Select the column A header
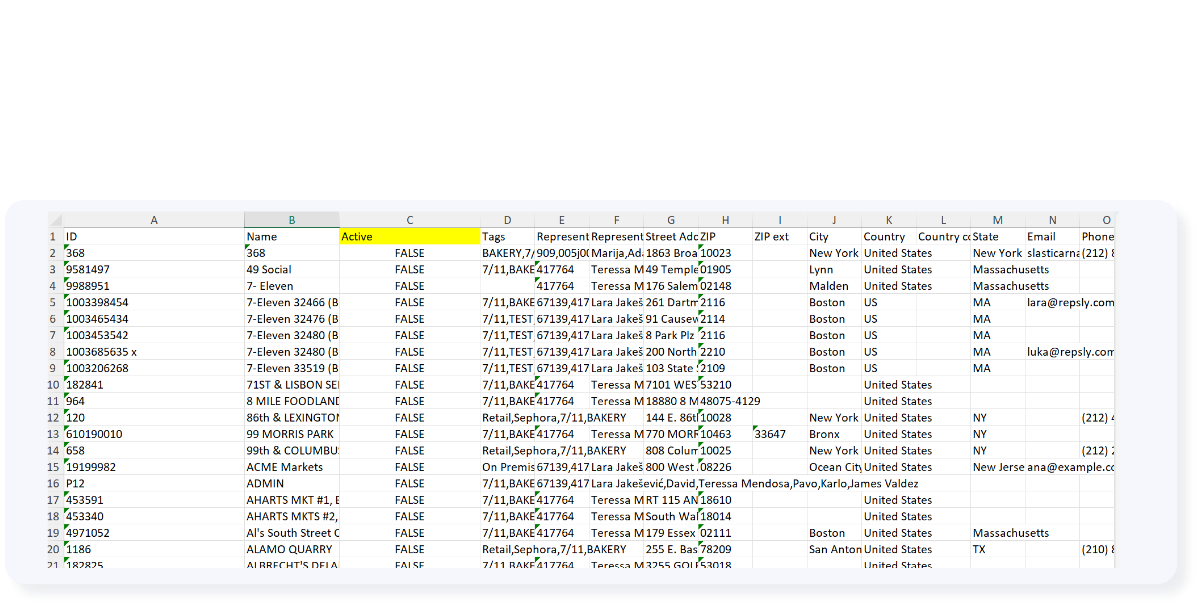The width and height of the screenshot is (1202, 609). (x=153, y=220)
